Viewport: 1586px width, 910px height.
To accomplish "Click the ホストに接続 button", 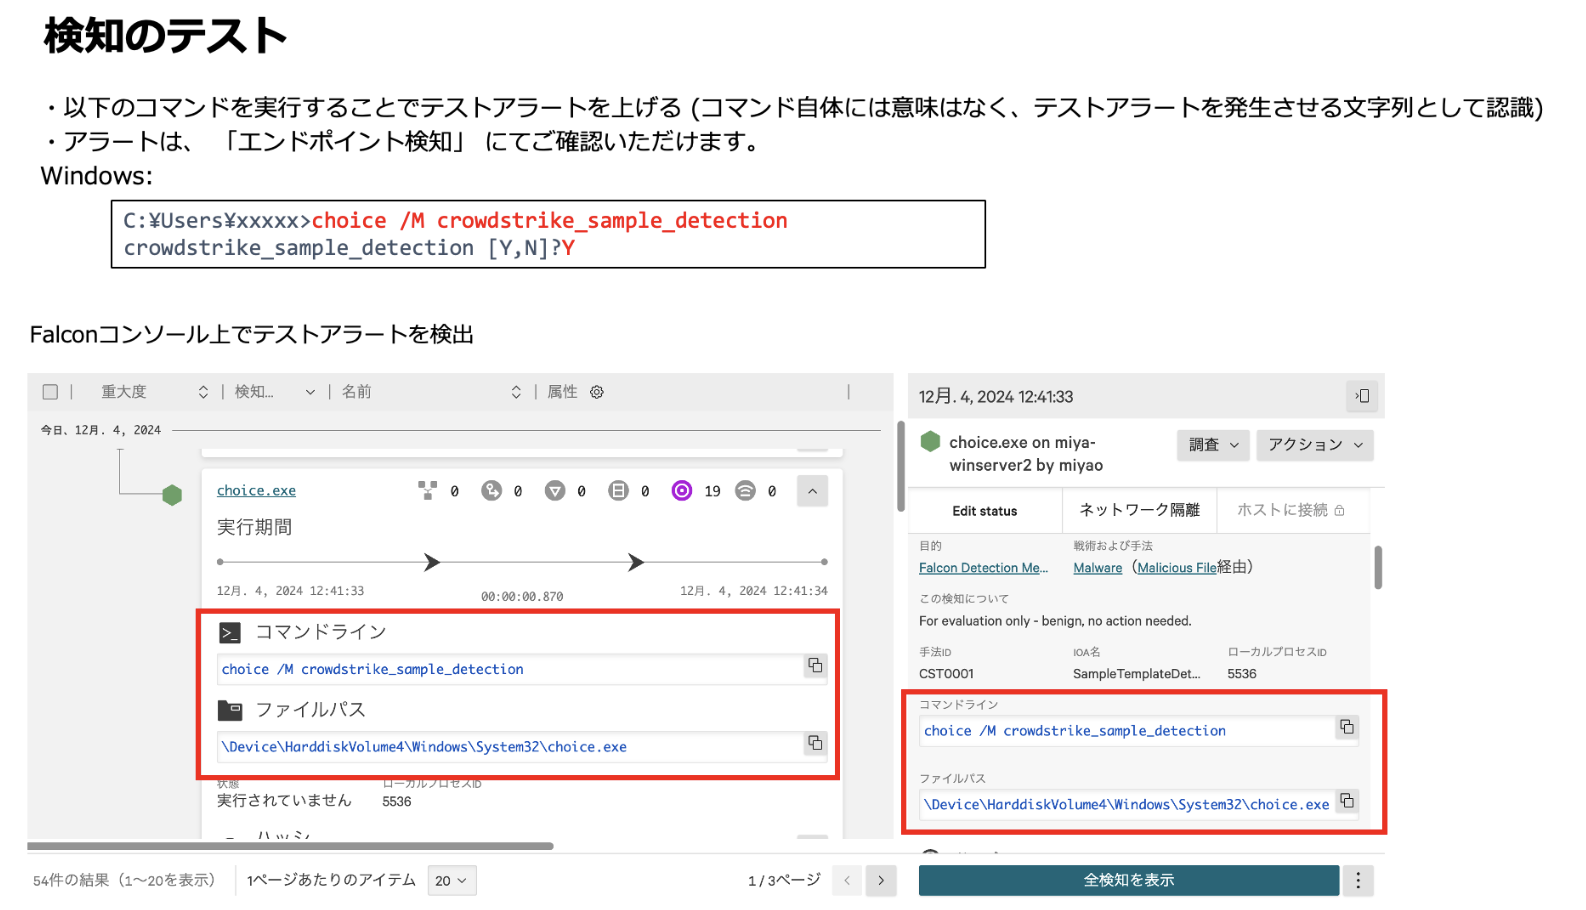I will coord(1291,511).
